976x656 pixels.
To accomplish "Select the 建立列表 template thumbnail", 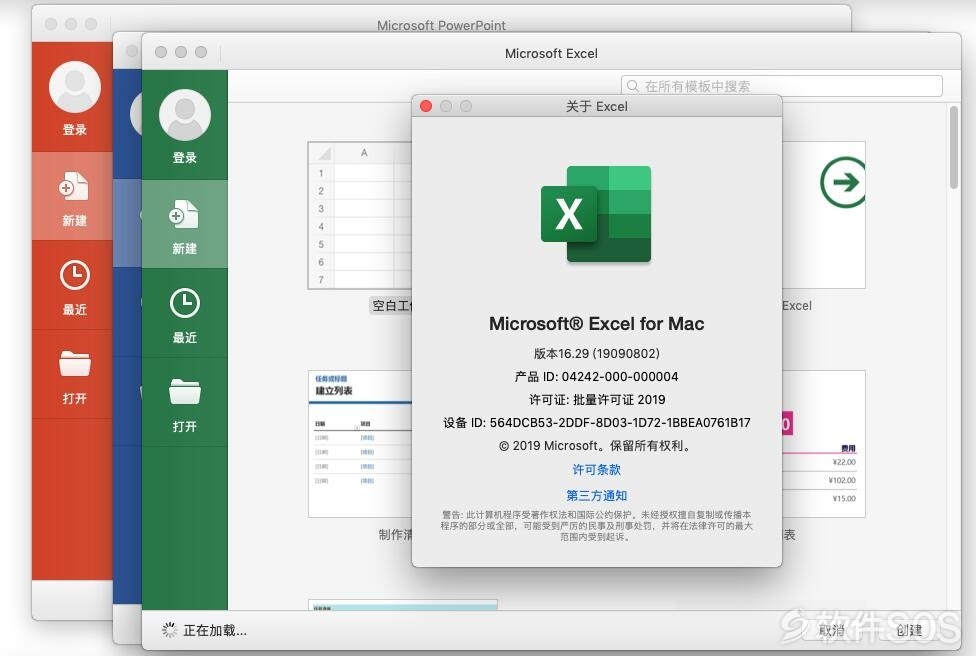I will click(x=360, y=444).
